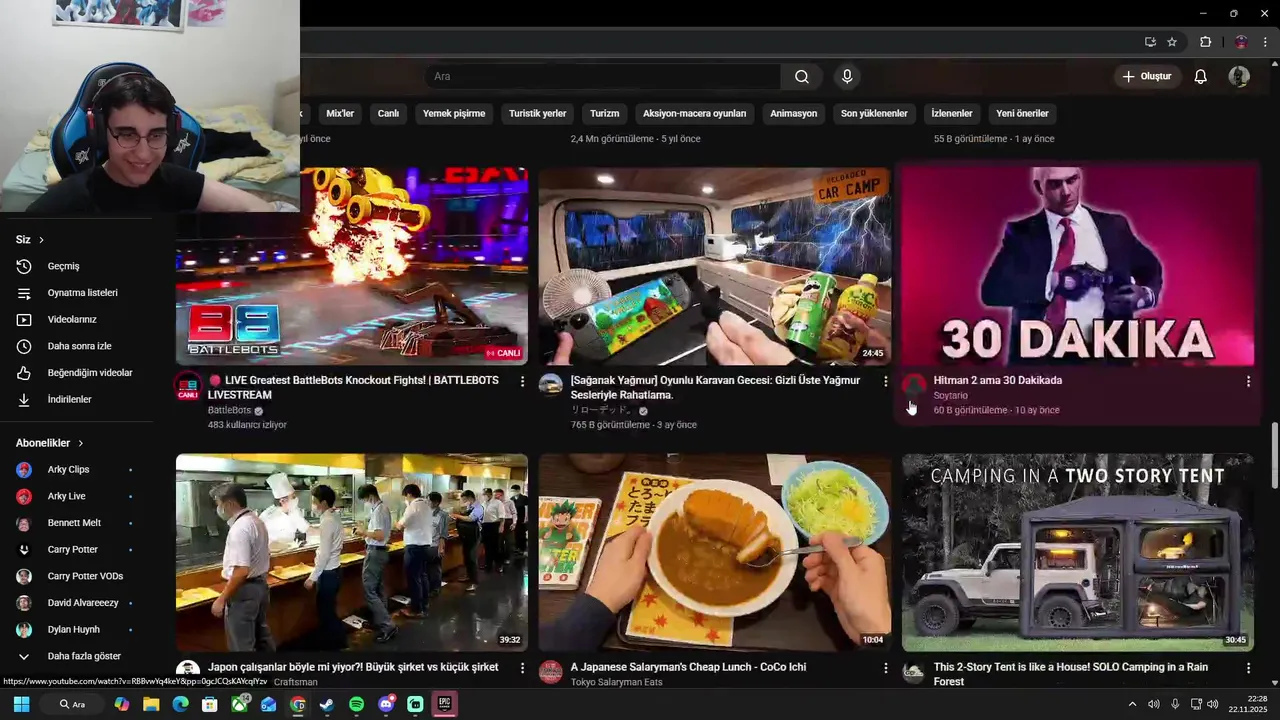
Task: Select the Son yüklenenler filter chip
Action: pyautogui.click(x=874, y=113)
